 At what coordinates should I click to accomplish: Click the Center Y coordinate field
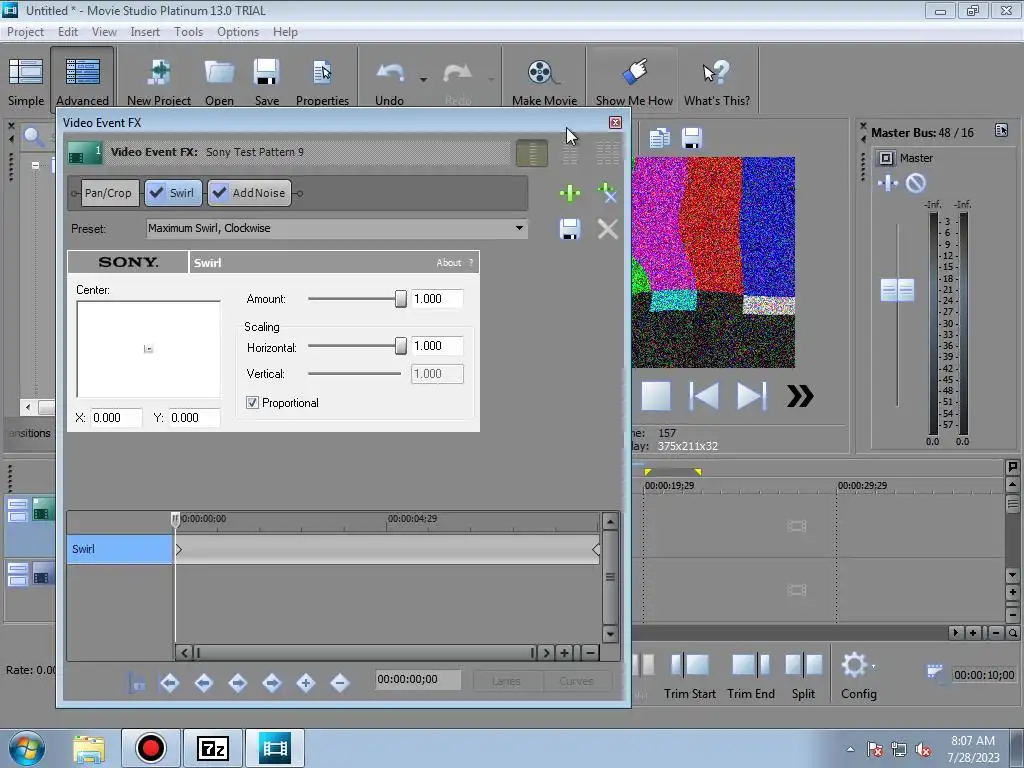pos(195,418)
